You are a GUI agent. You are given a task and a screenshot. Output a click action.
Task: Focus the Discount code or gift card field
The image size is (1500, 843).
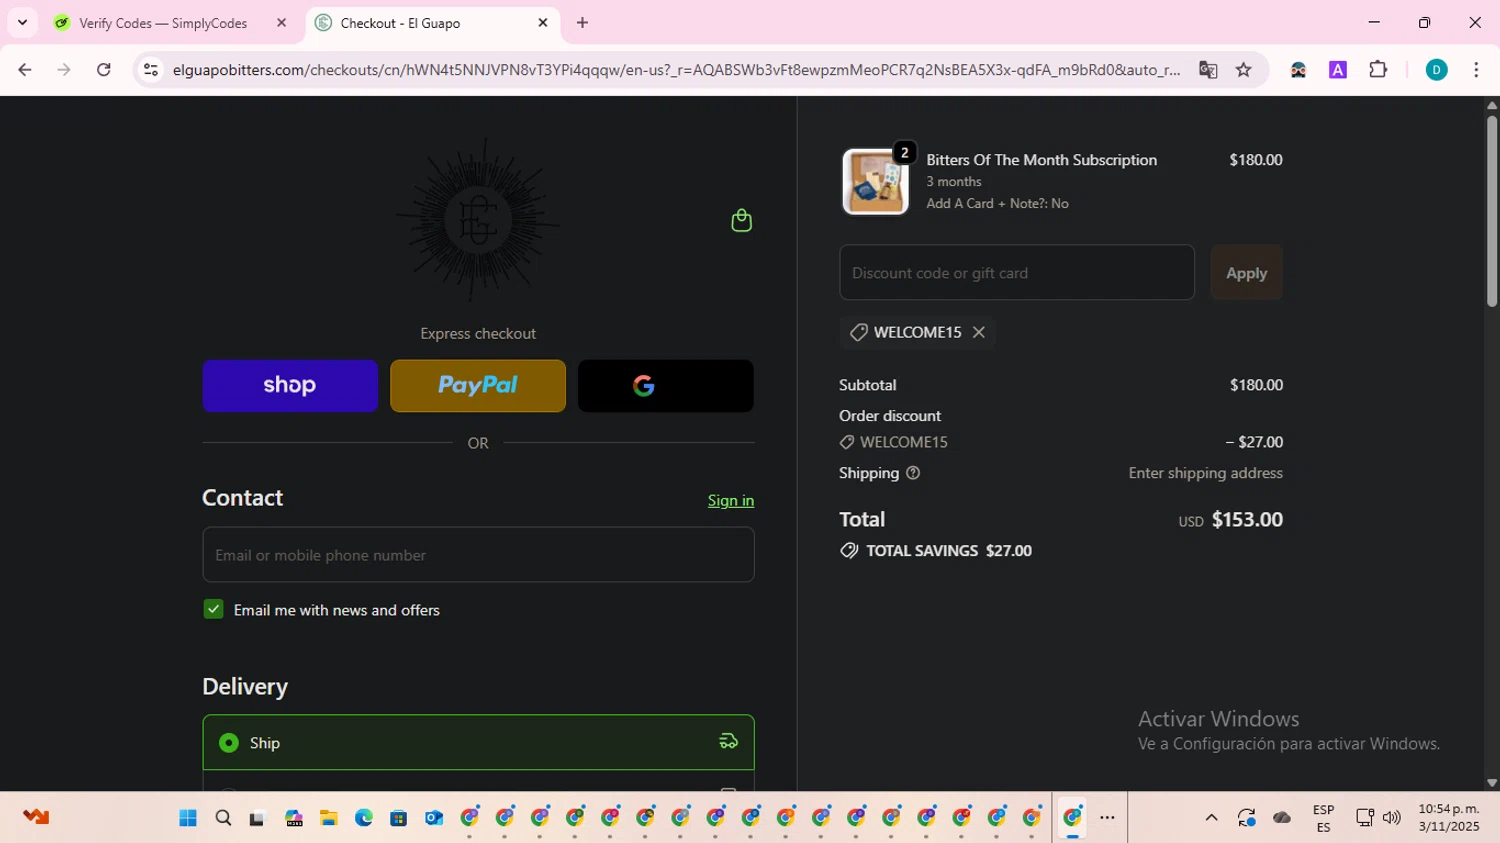1017,272
